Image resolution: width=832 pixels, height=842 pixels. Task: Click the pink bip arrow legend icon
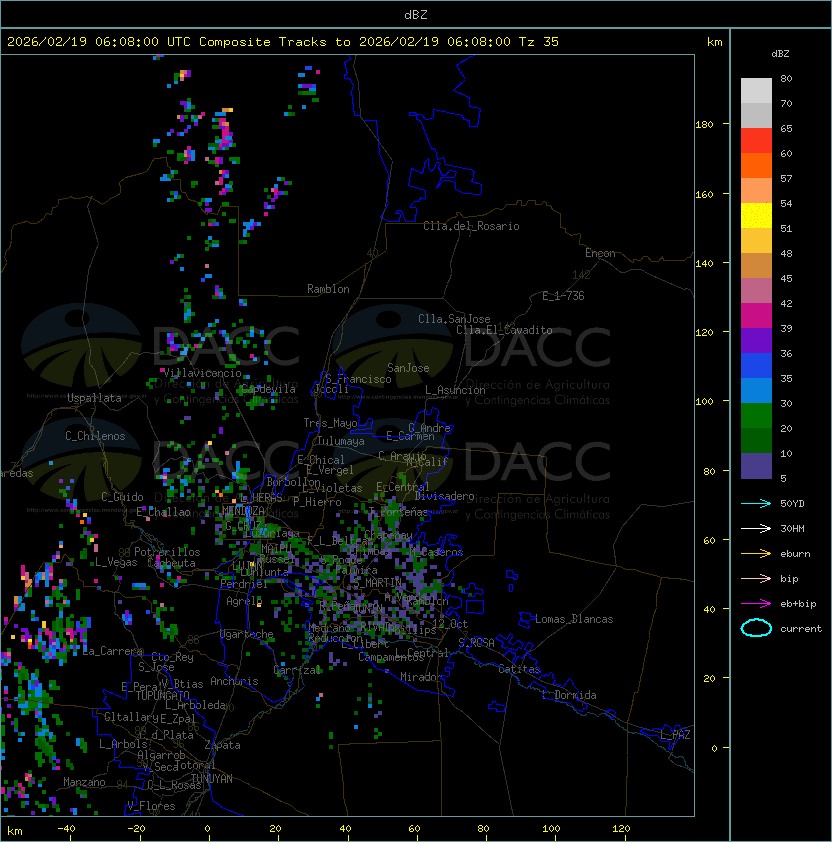(x=756, y=578)
